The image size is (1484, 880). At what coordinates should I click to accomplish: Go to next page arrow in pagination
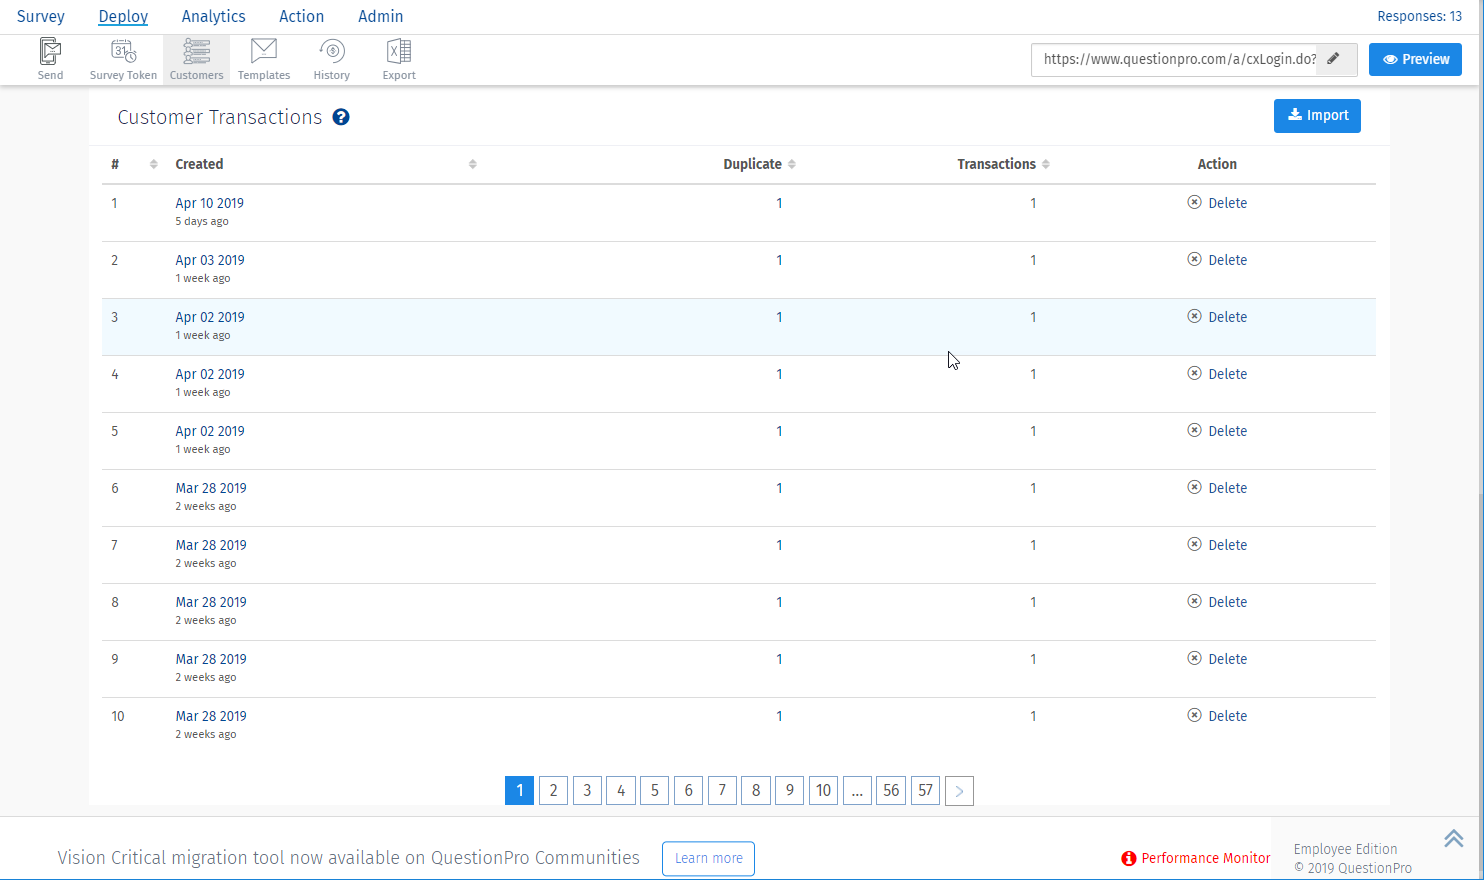tap(959, 791)
